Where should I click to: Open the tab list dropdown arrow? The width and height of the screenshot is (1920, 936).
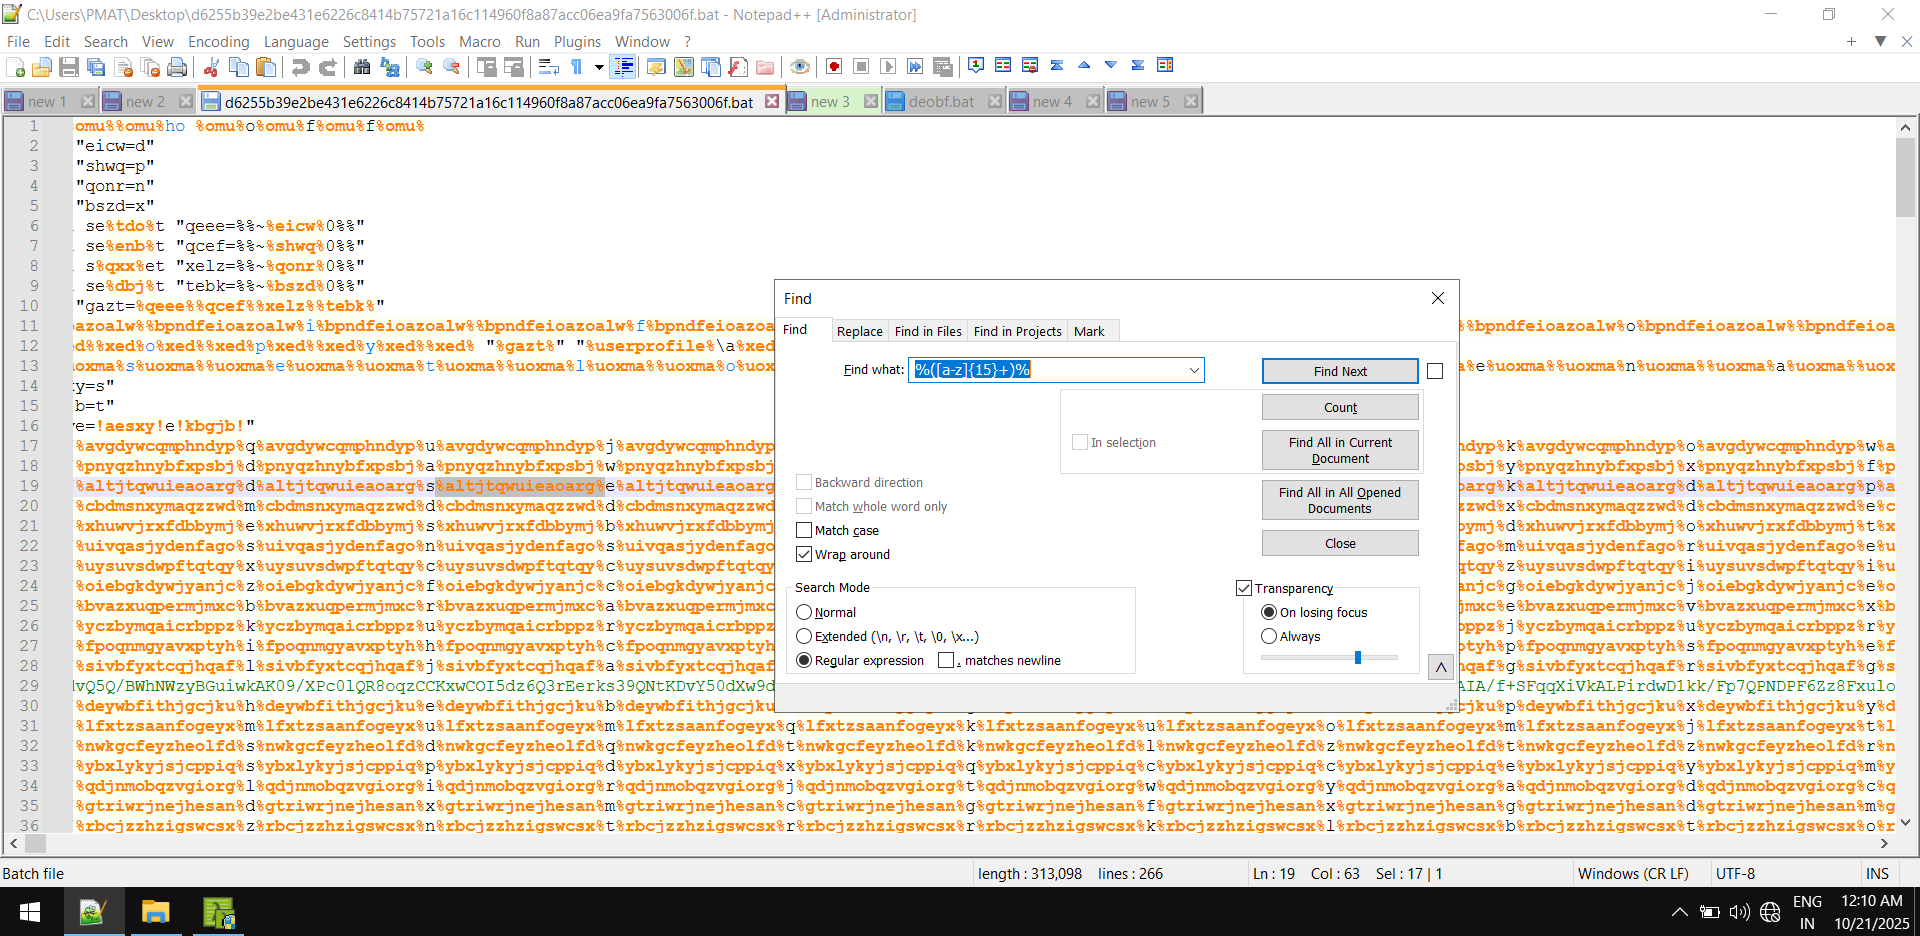click(x=1880, y=41)
